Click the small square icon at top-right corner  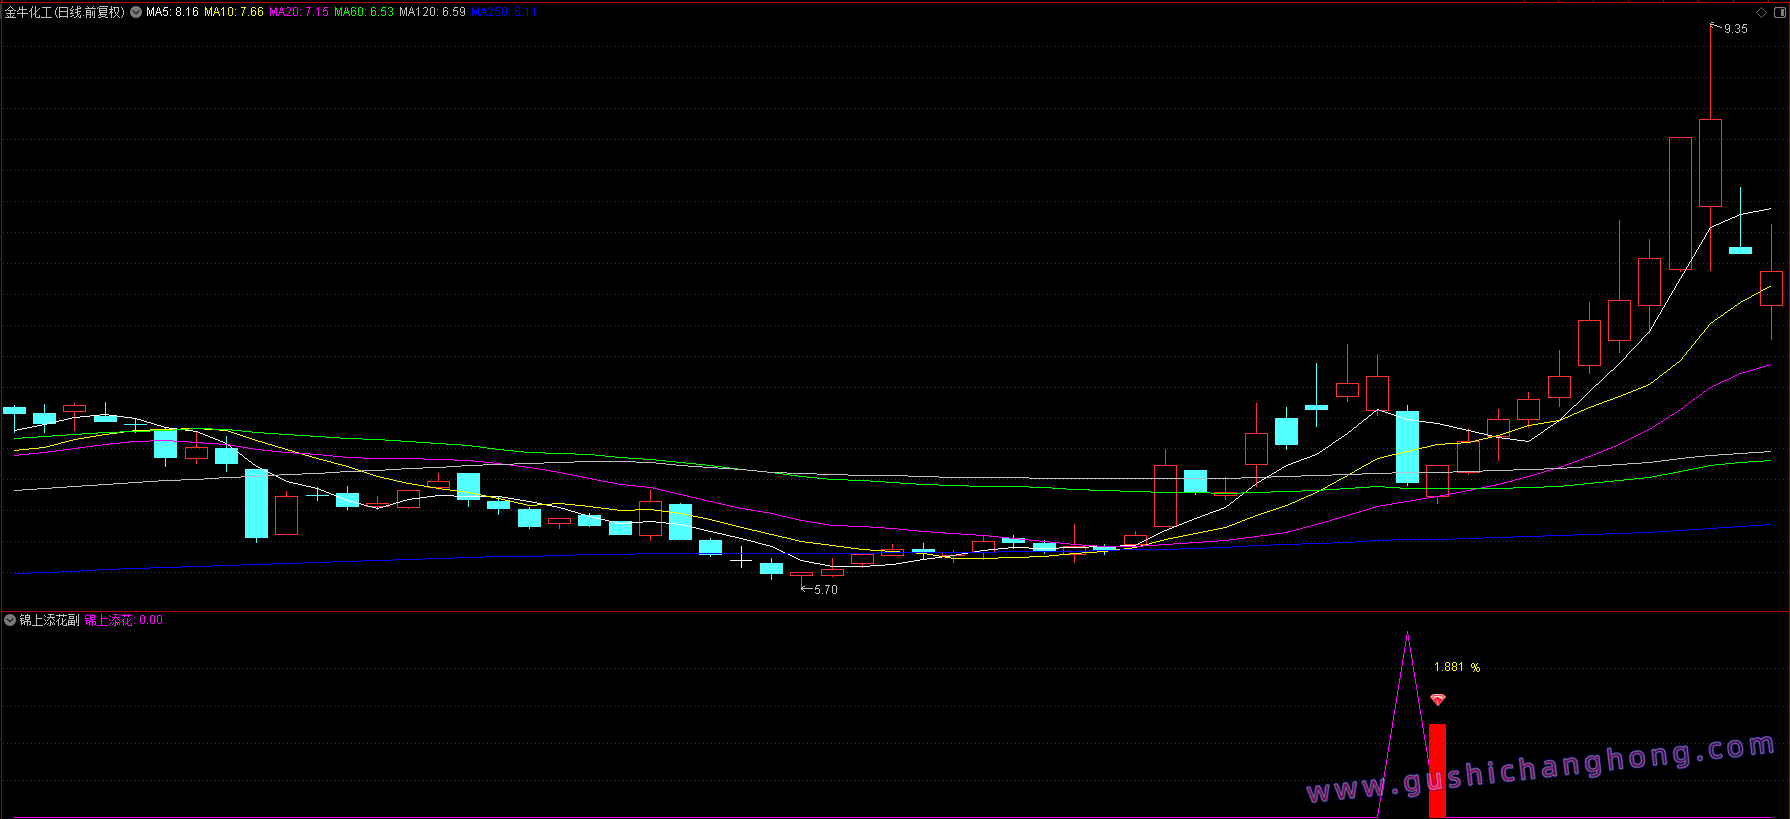click(1777, 12)
